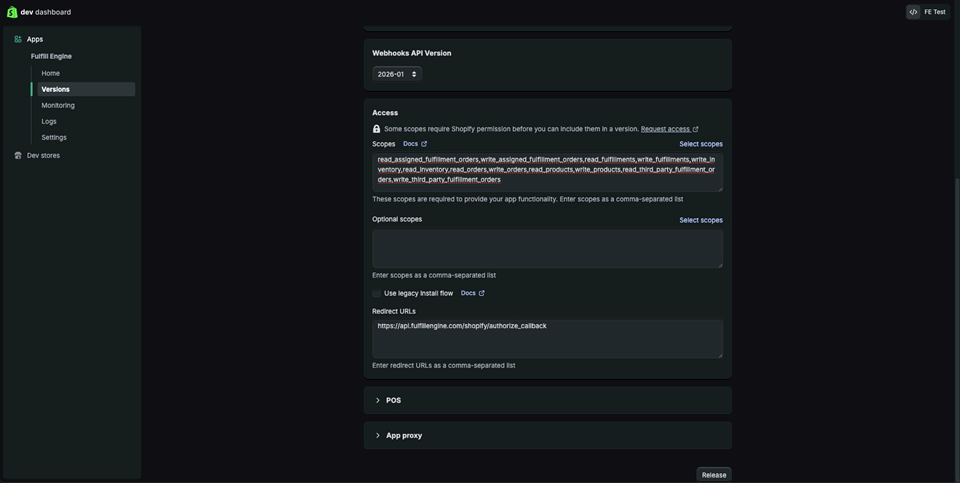Click Select scopes link for required Scopes

[x=700, y=144]
